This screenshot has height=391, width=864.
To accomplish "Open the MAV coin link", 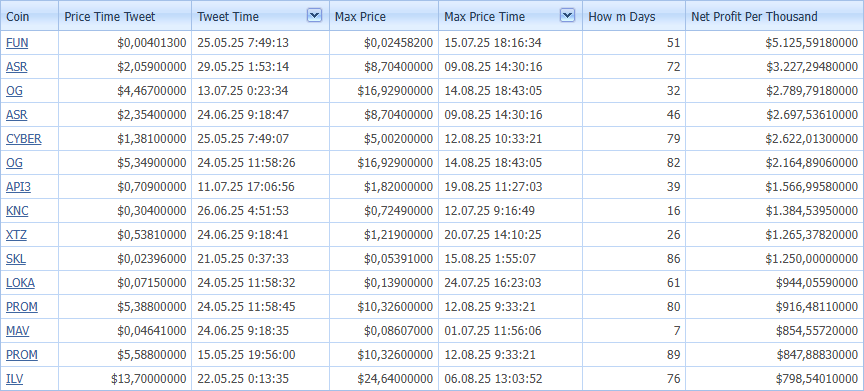I will point(18,331).
